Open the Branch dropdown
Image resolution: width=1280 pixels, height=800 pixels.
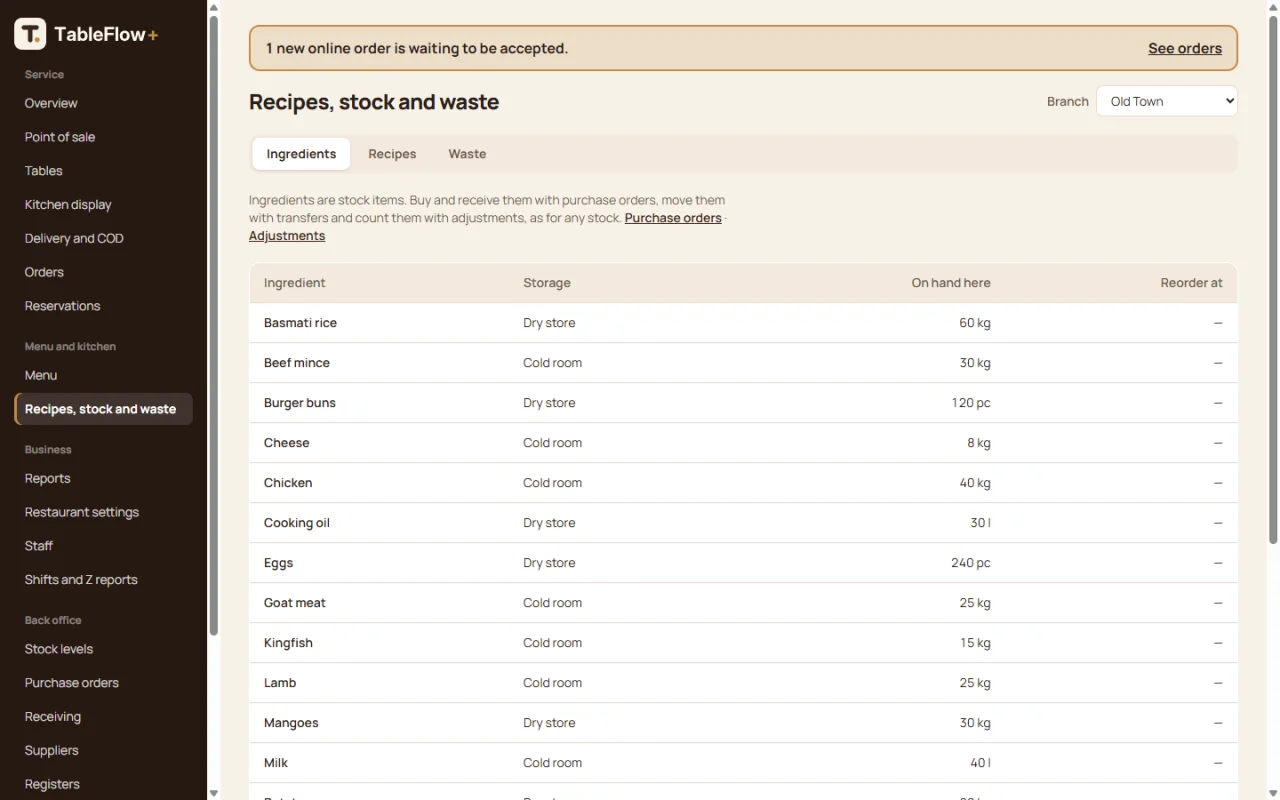click(x=1167, y=101)
